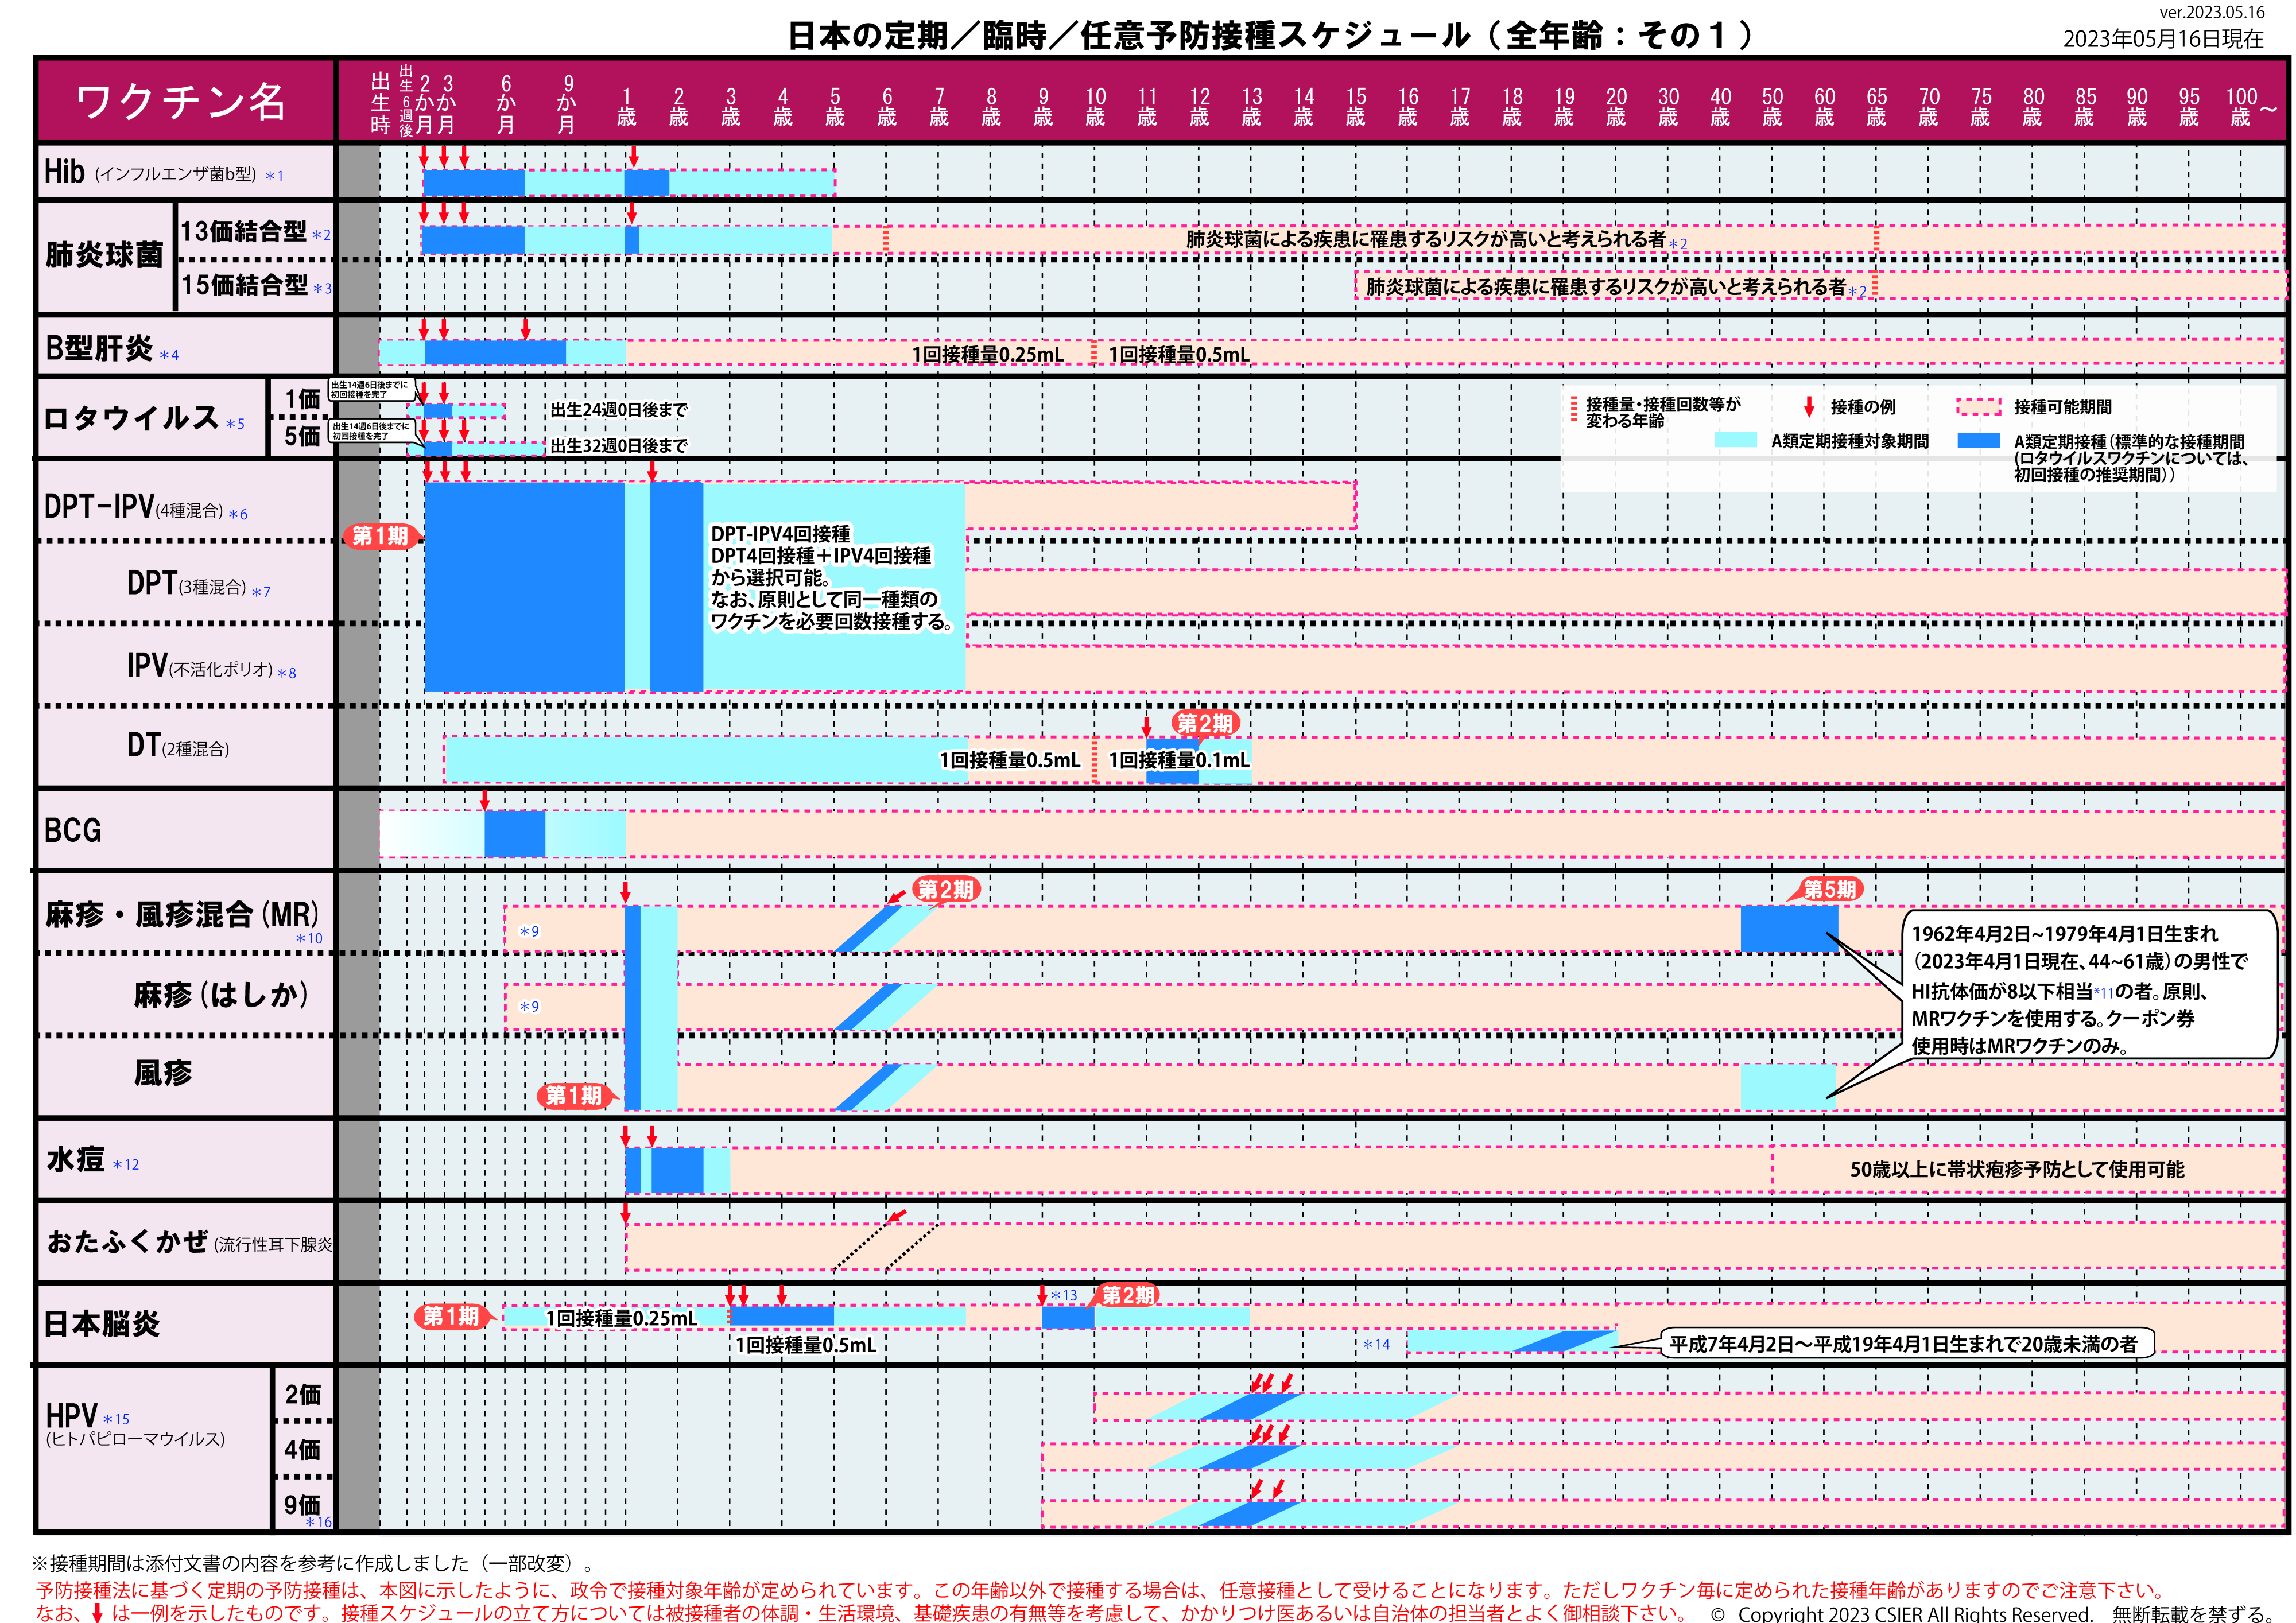Screen dimensions: 2296x1623
Task: Click the 出生32週0日後まで note
Action: (x=619, y=446)
